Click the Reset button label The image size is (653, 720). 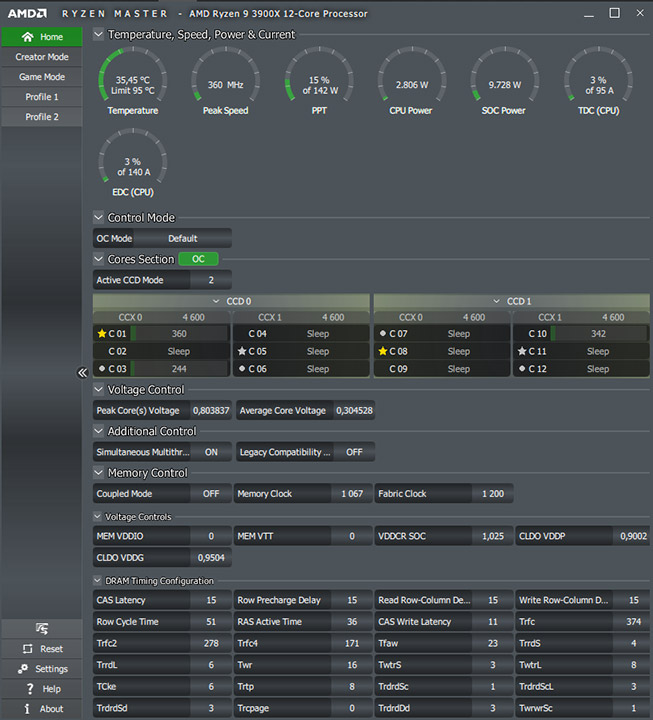click(51, 649)
